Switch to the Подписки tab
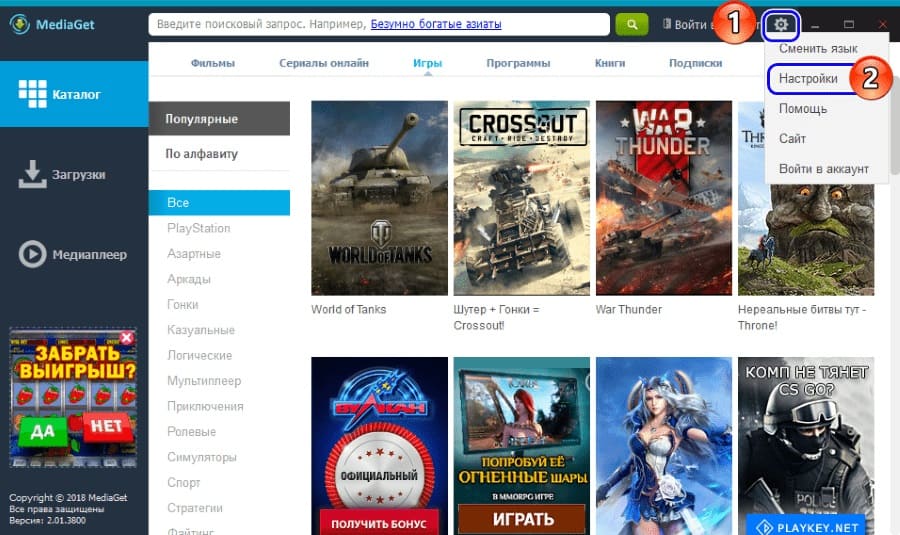 click(696, 63)
